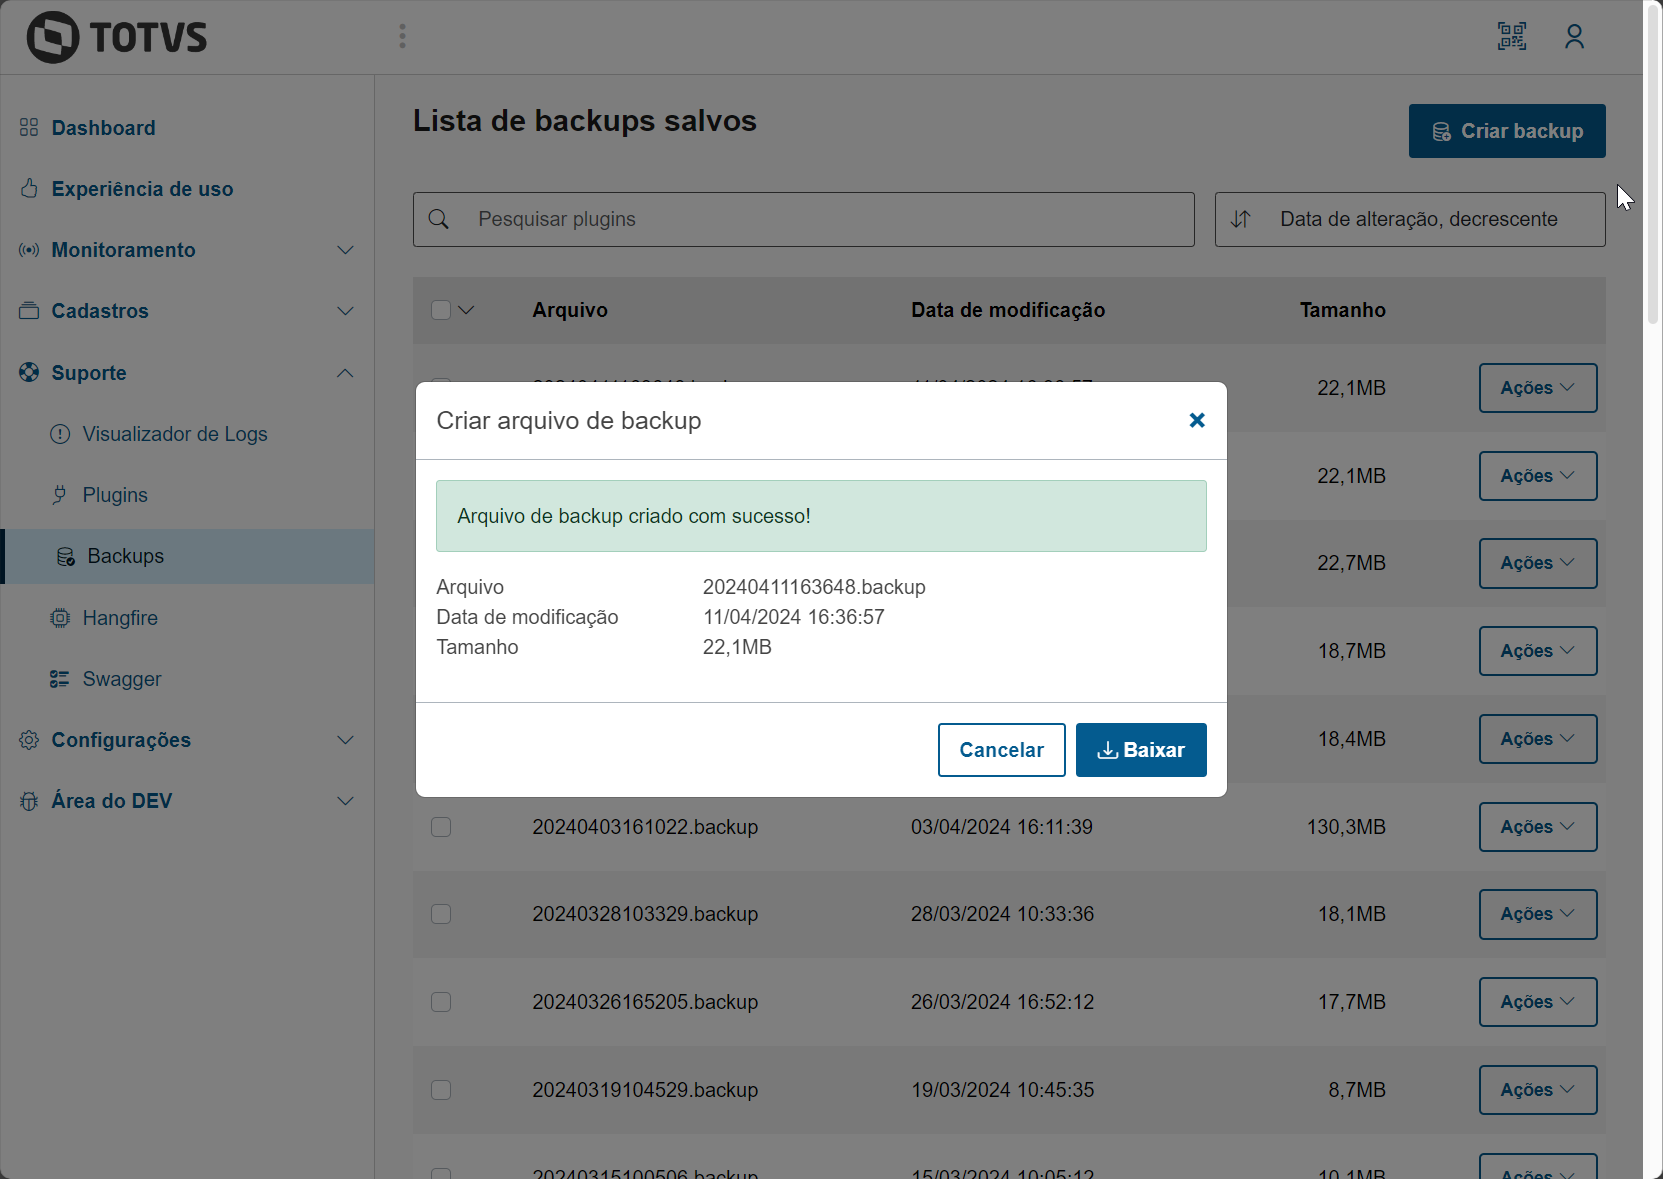The height and width of the screenshot is (1179, 1663).
Task: Toggle the select-all checkbox in table header
Action: click(441, 310)
